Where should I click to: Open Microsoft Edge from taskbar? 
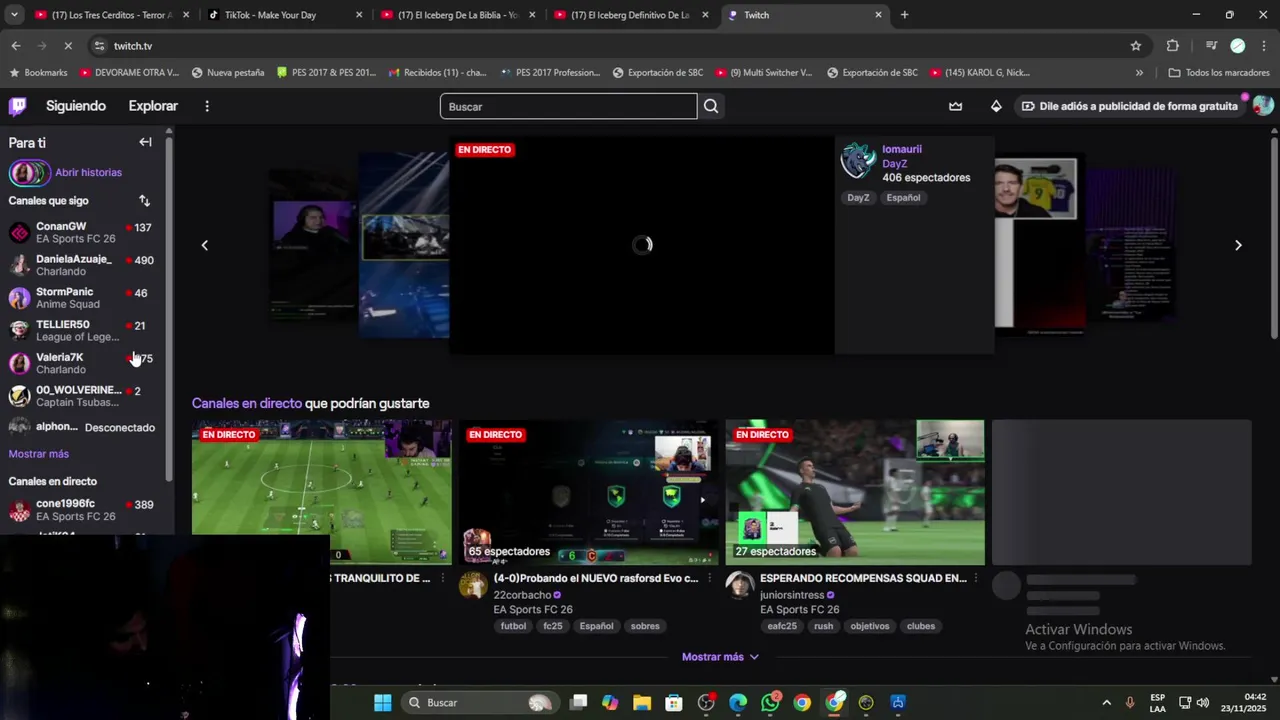(738, 703)
